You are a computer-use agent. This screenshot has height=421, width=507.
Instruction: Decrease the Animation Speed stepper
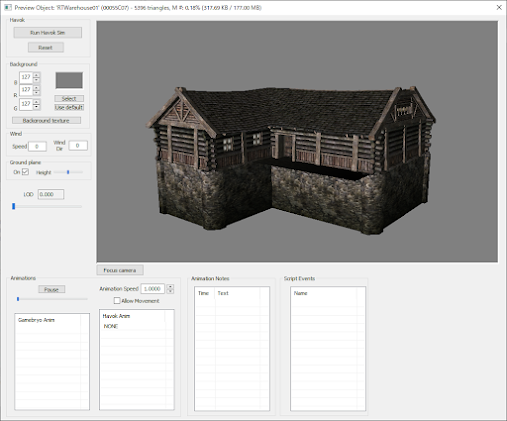point(170,291)
